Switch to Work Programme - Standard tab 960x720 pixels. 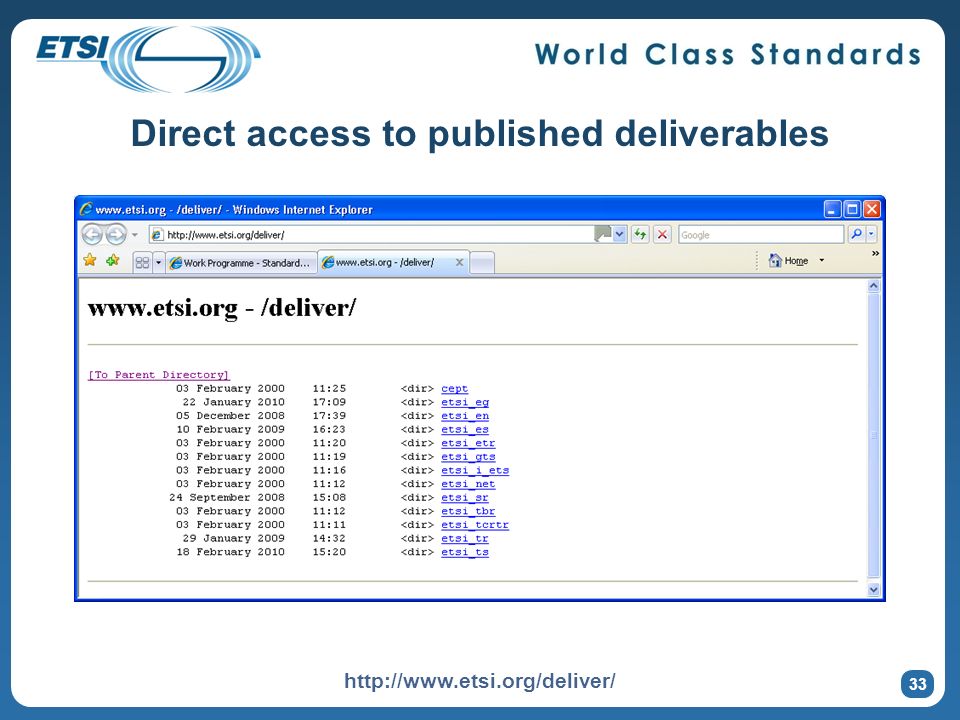click(x=241, y=263)
